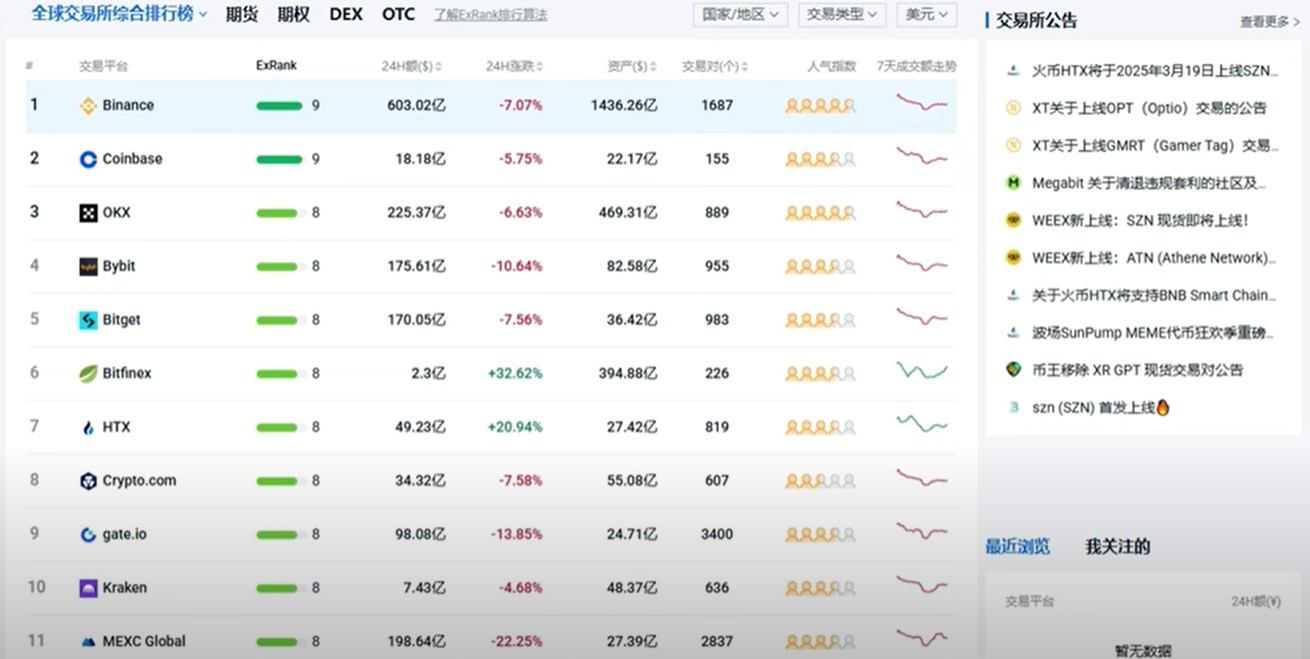This screenshot has width=1310, height=659.
Task: Open the XT关于上线GMRT (Gamer Tag) announcement
Action: click(x=1156, y=146)
